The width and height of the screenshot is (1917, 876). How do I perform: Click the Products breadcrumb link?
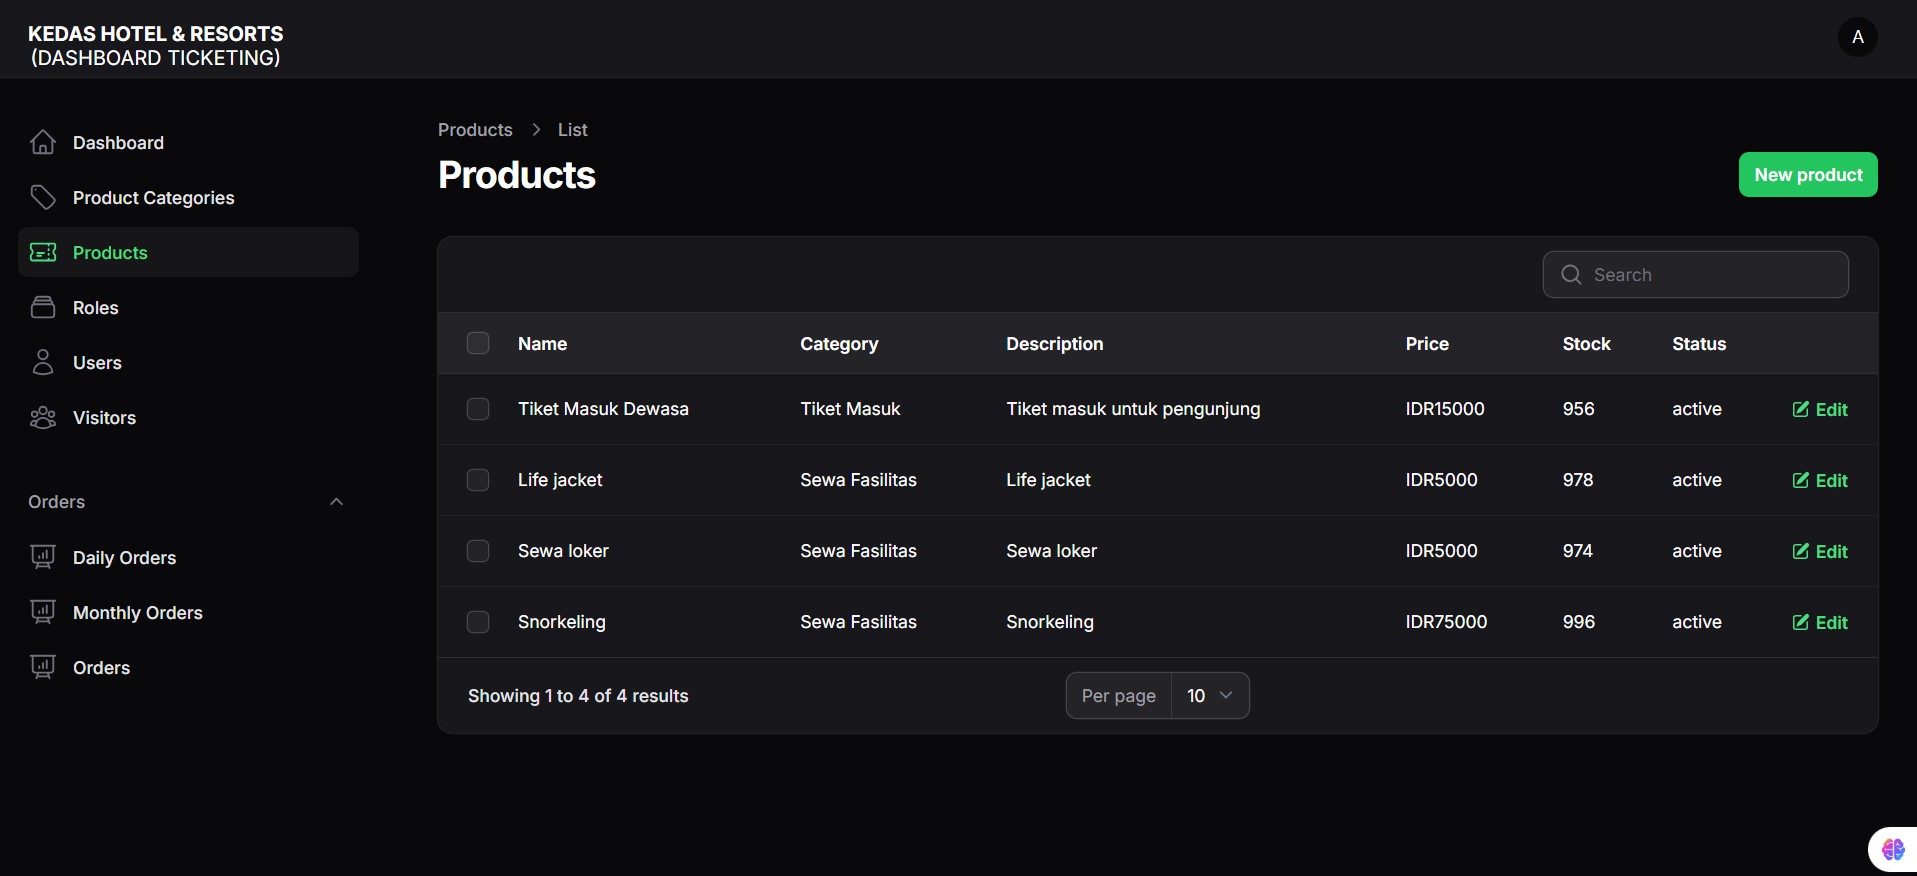point(475,130)
